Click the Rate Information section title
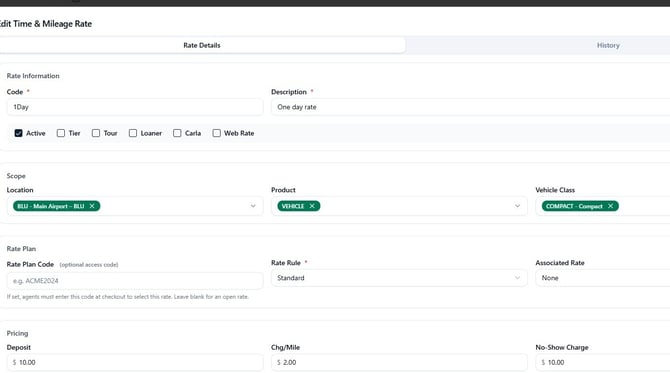This screenshot has width=670, height=373. pyautogui.click(x=33, y=76)
